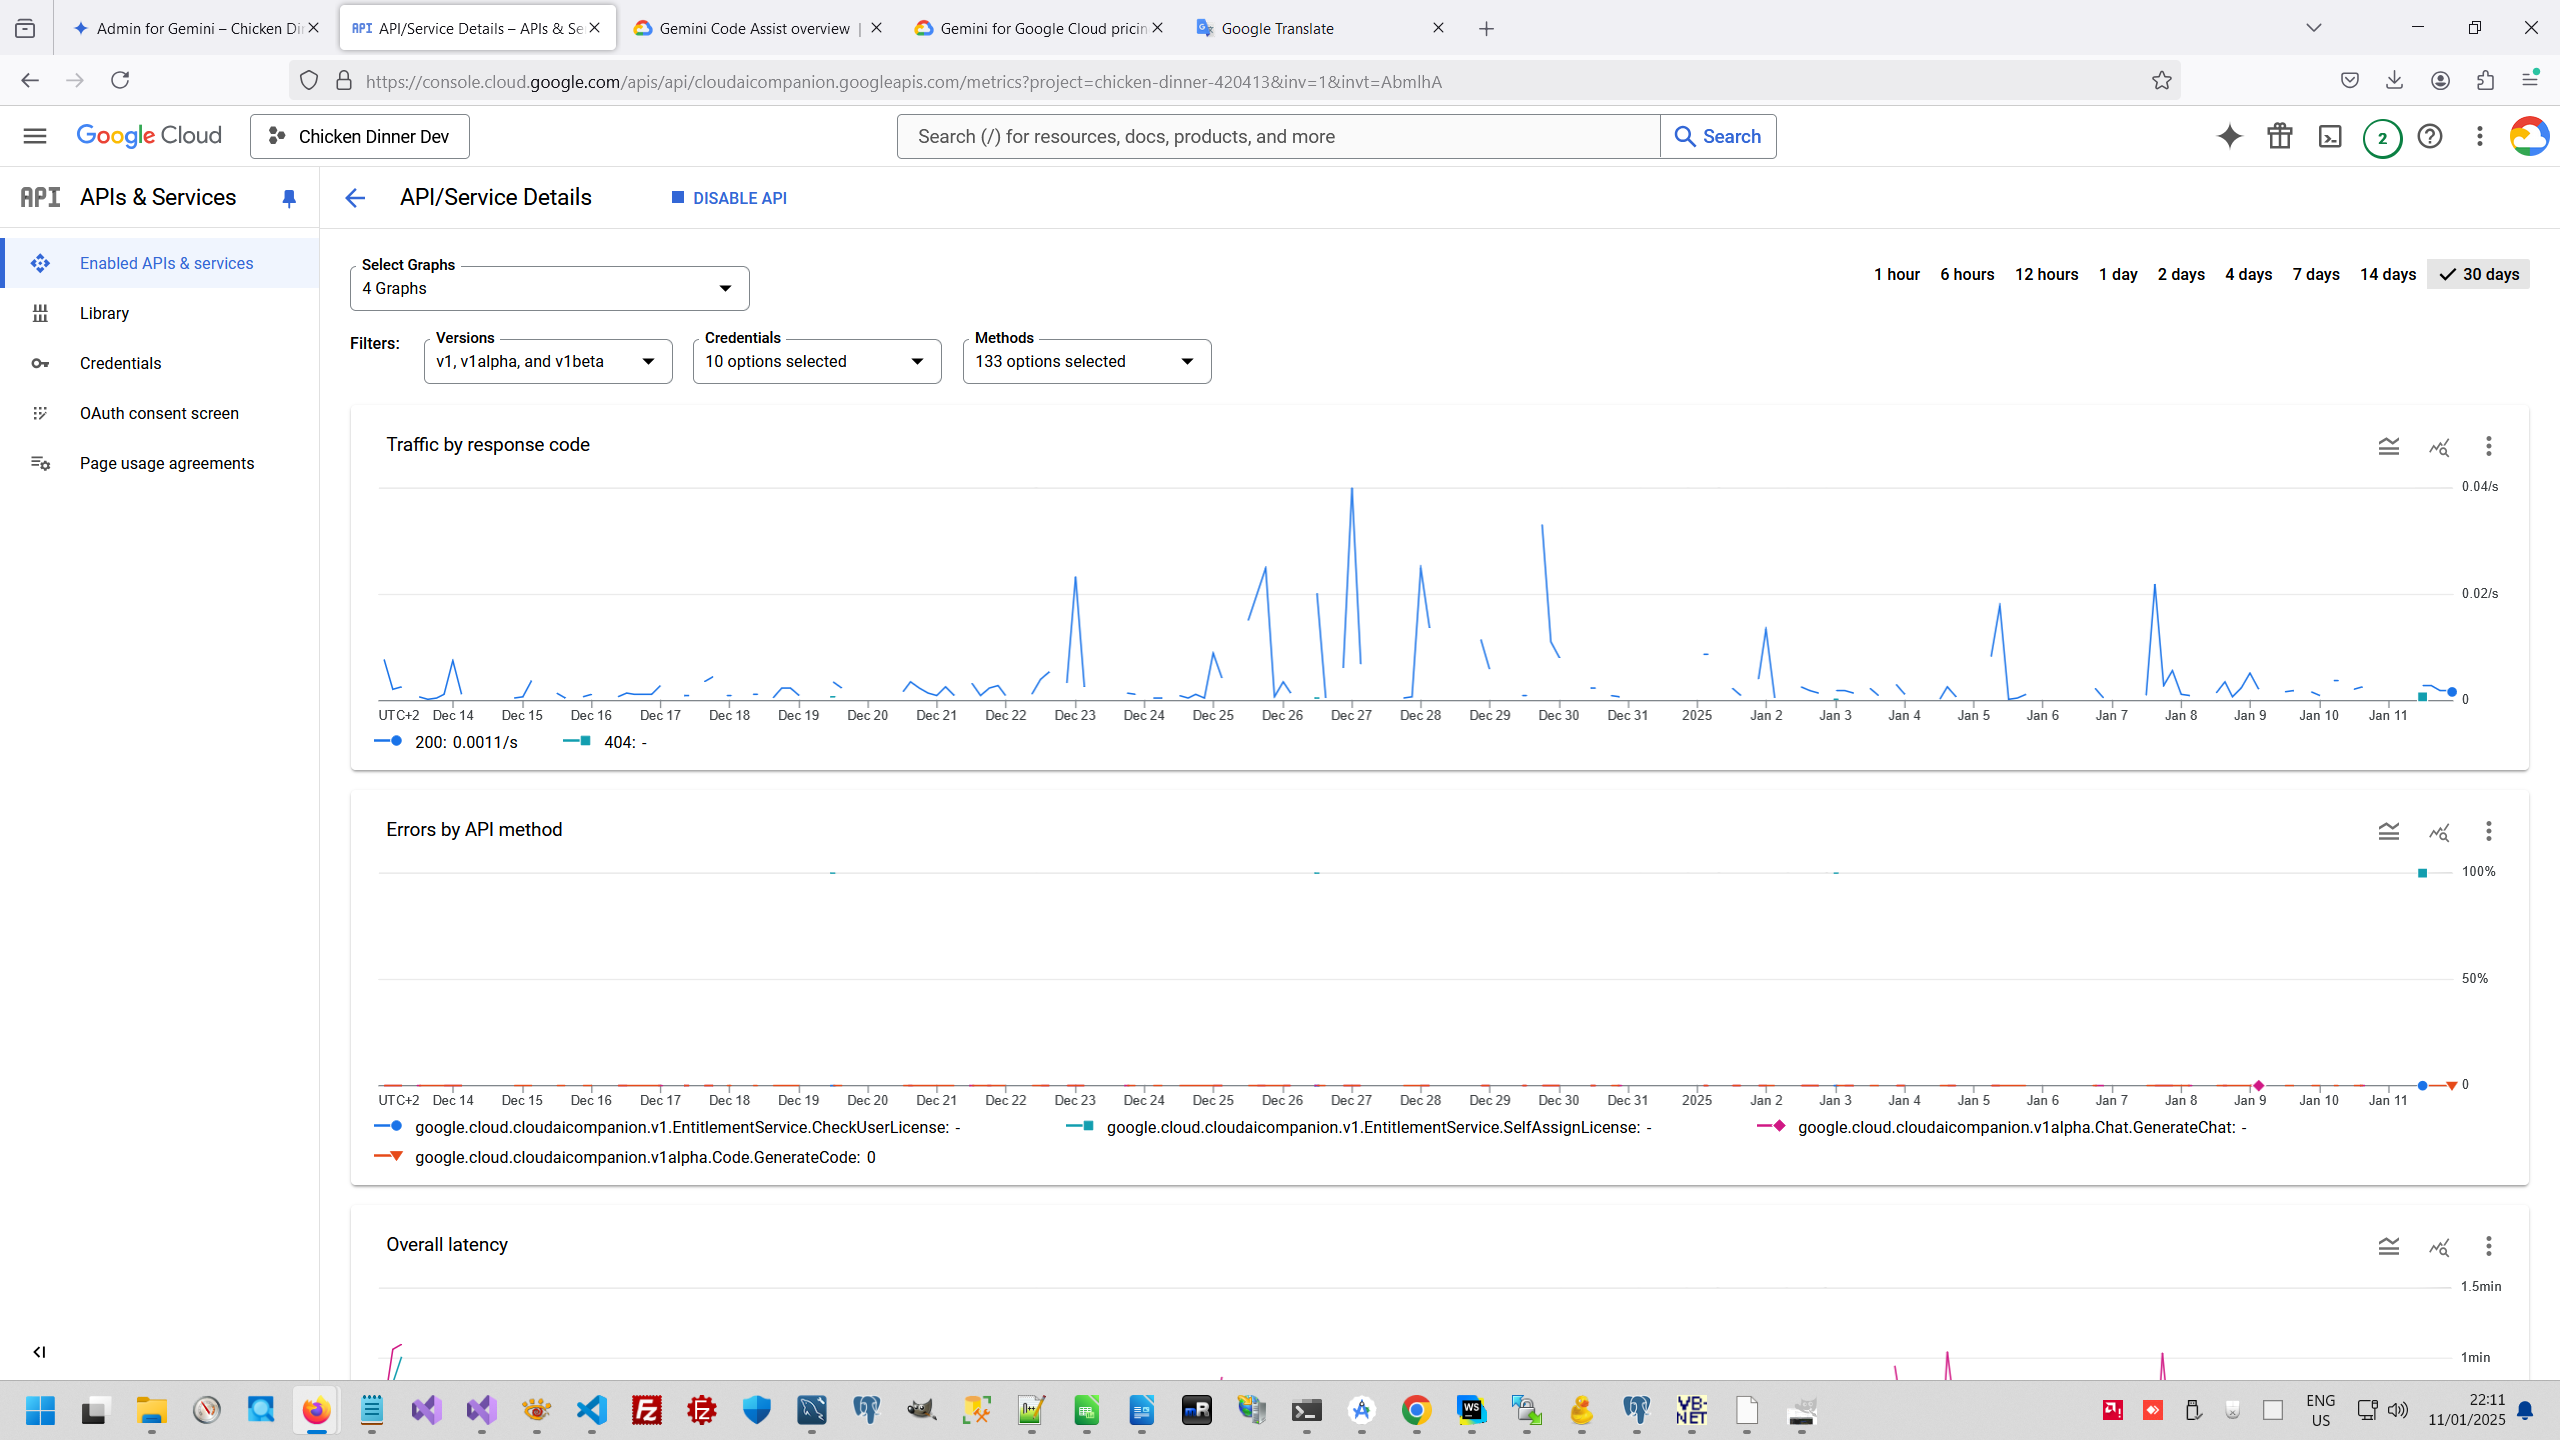Click the DISABLE API button
This screenshot has width=2560, height=1440.
pos(729,198)
